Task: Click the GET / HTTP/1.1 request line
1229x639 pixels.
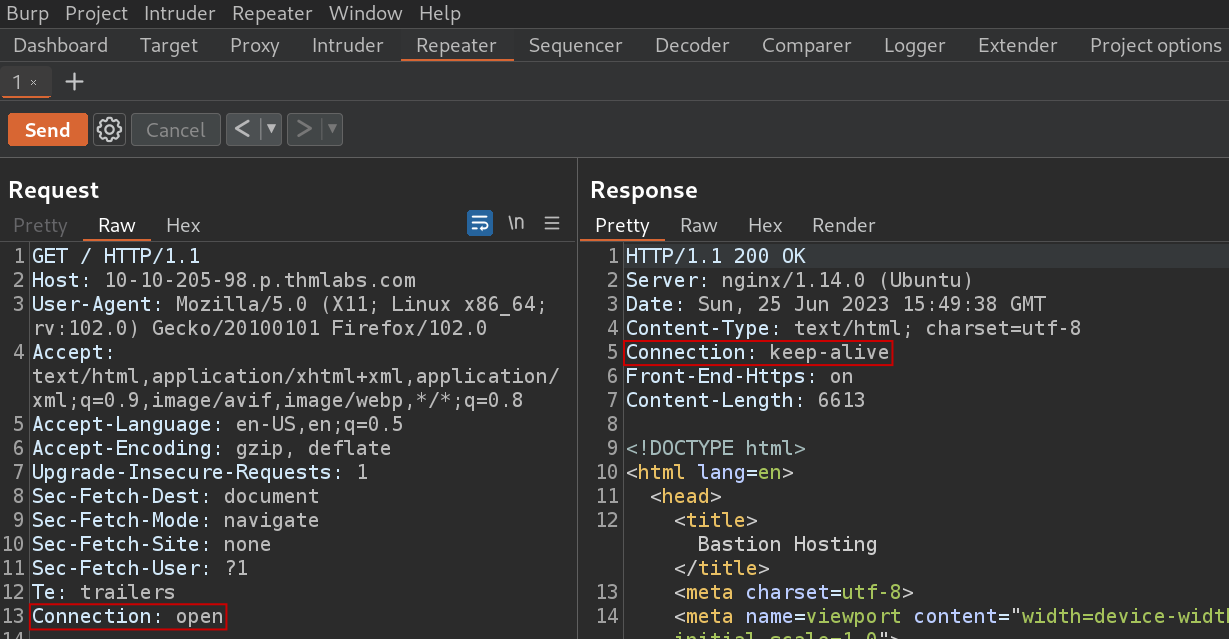Action: tap(116, 256)
